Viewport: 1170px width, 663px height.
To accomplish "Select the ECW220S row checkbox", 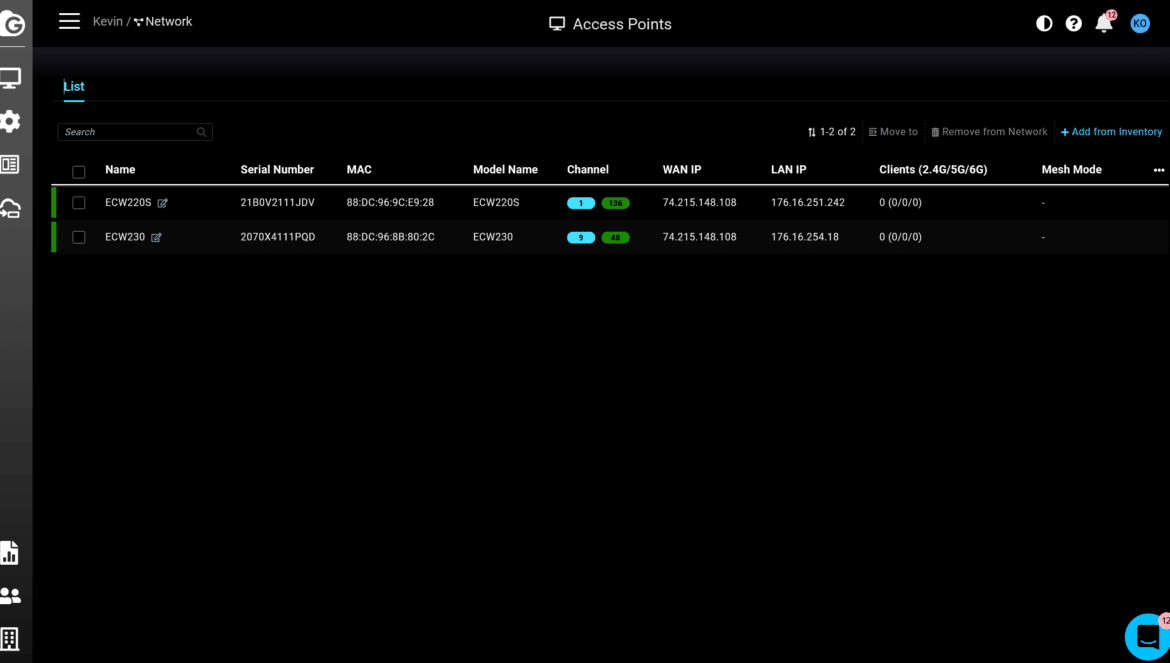I will [x=78, y=203].
